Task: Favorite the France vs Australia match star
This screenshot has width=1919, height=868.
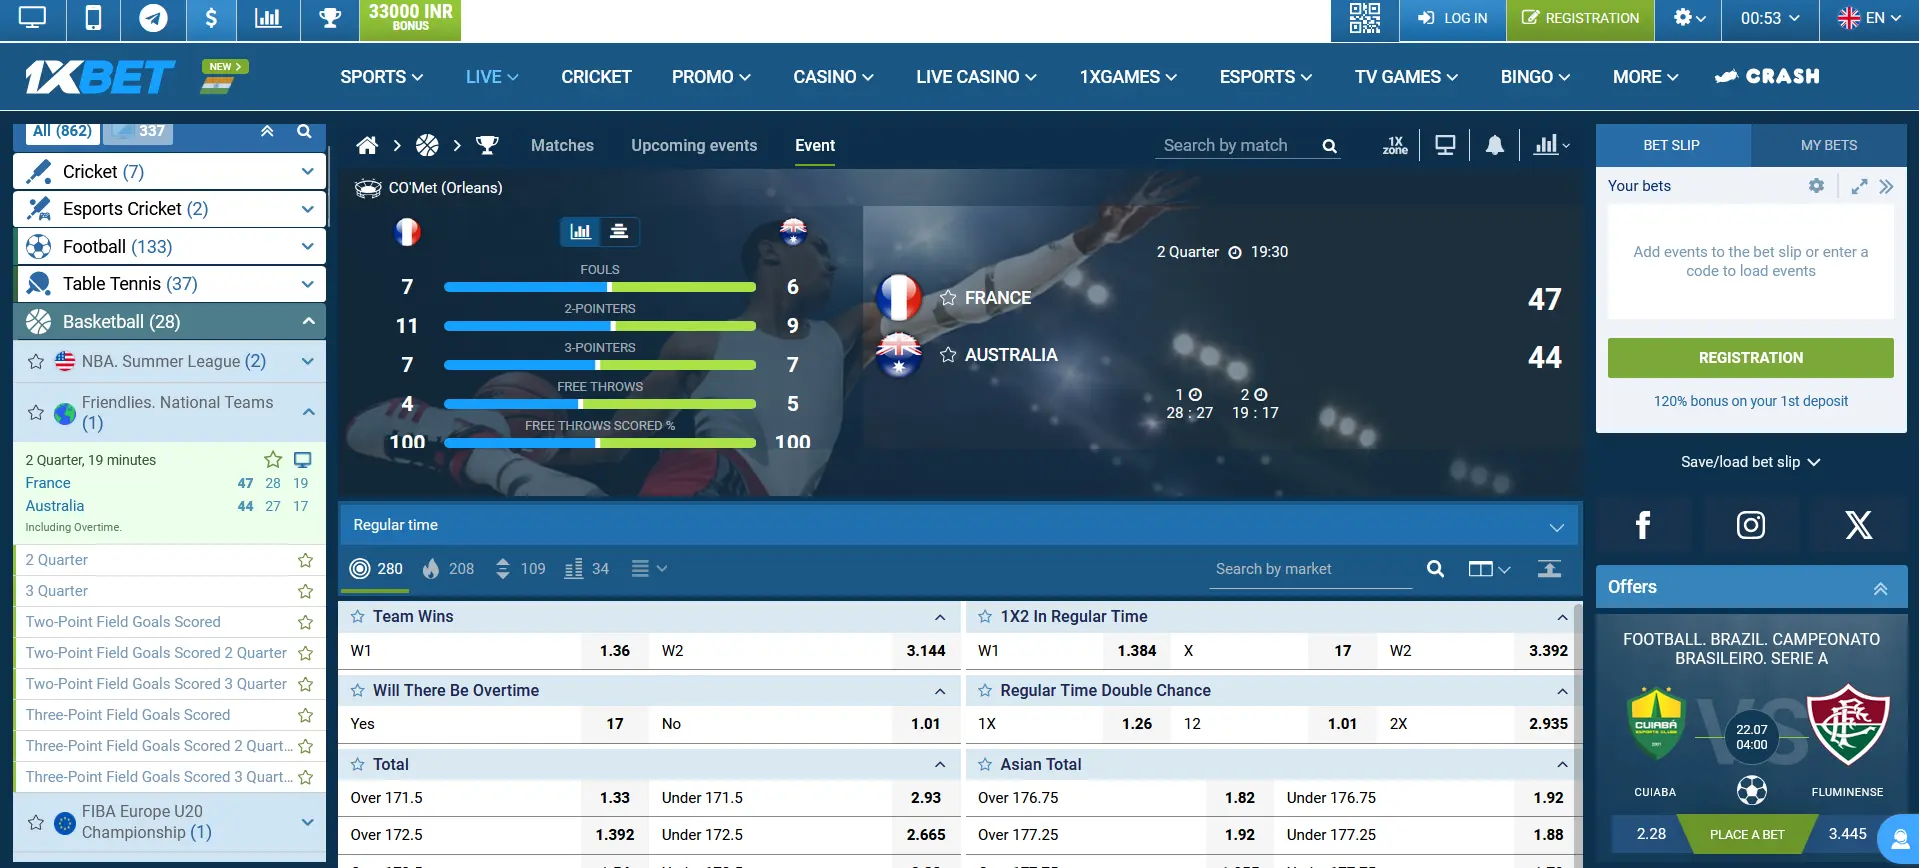Action: (273, 460)
